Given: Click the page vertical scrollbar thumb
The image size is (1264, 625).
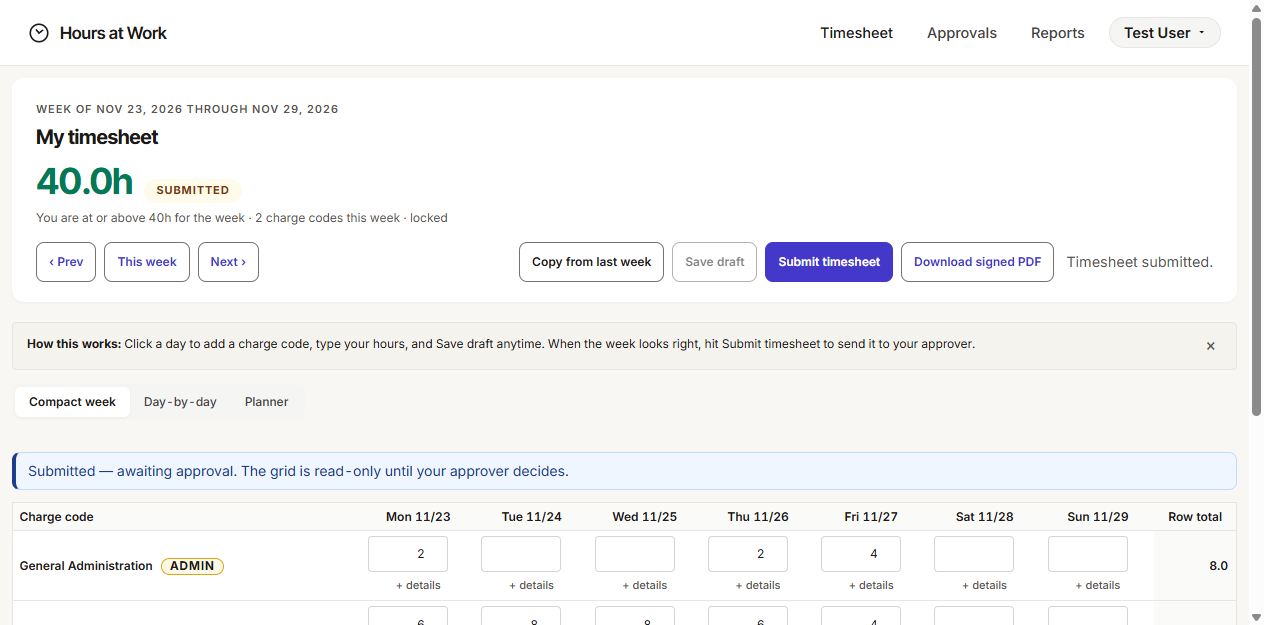Looking at the screenshot, I should pos(1256,216).
